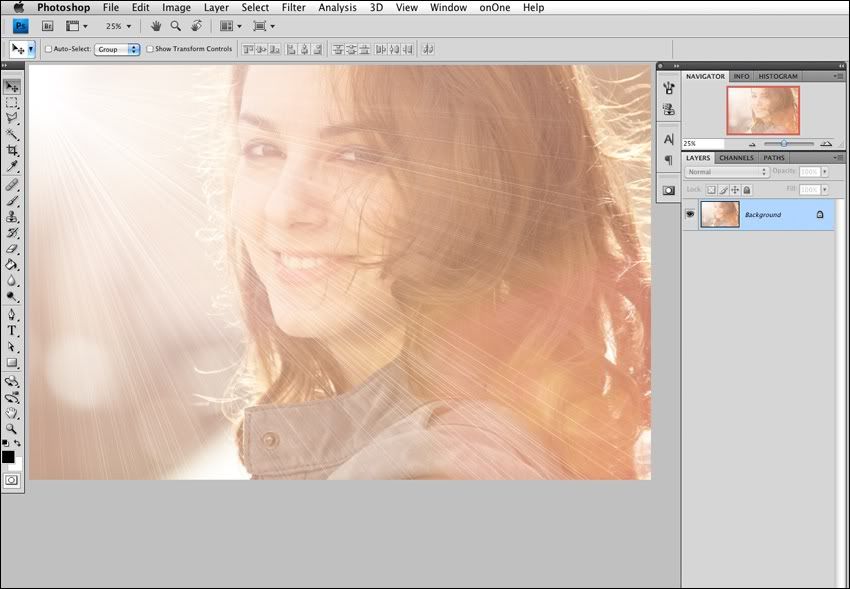Switch to the Paths tab
Screen dimensions: 850x589
coord(774,158)
